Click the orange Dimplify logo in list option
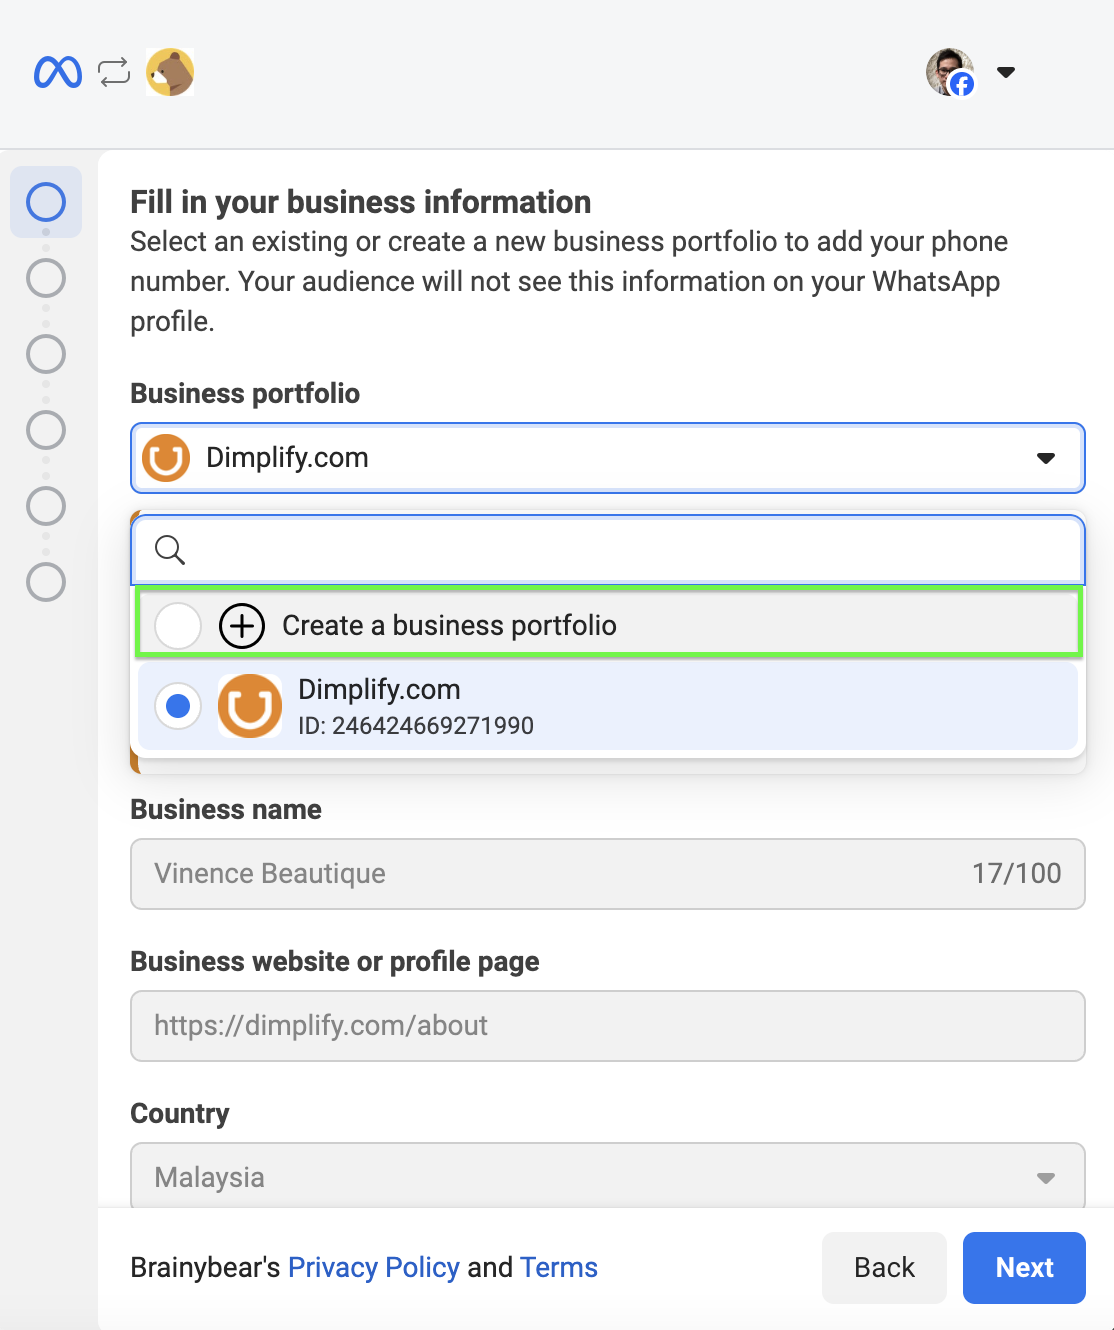The image size is (1114, 1330). (x=250, y=706)
